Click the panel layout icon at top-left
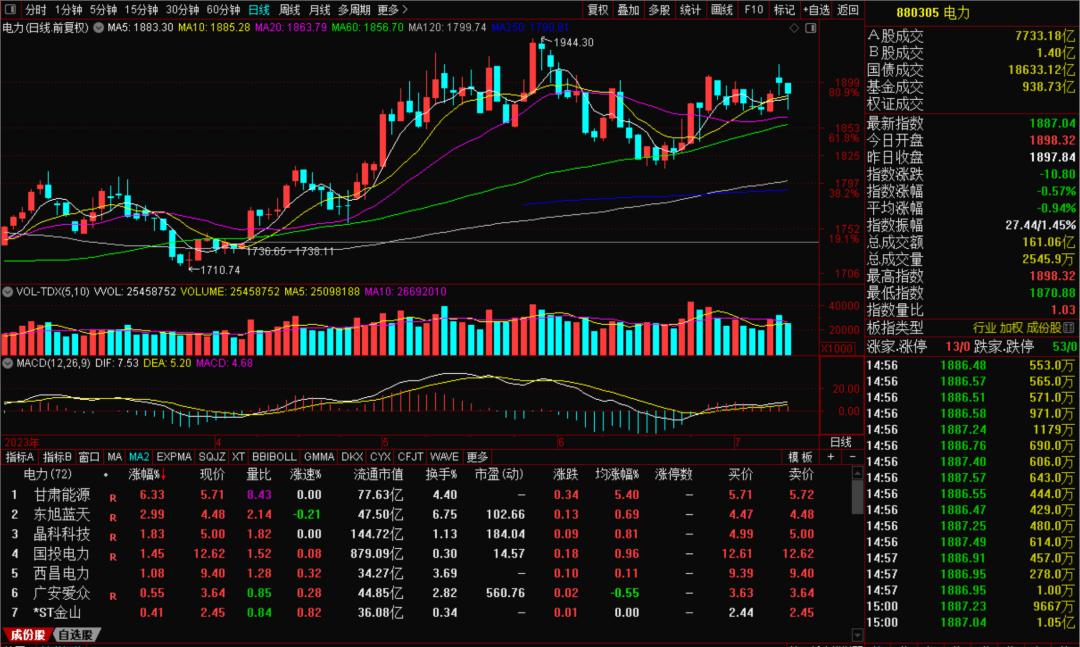This screenshot has width=1080, height=647. click(x=10, y=10)
